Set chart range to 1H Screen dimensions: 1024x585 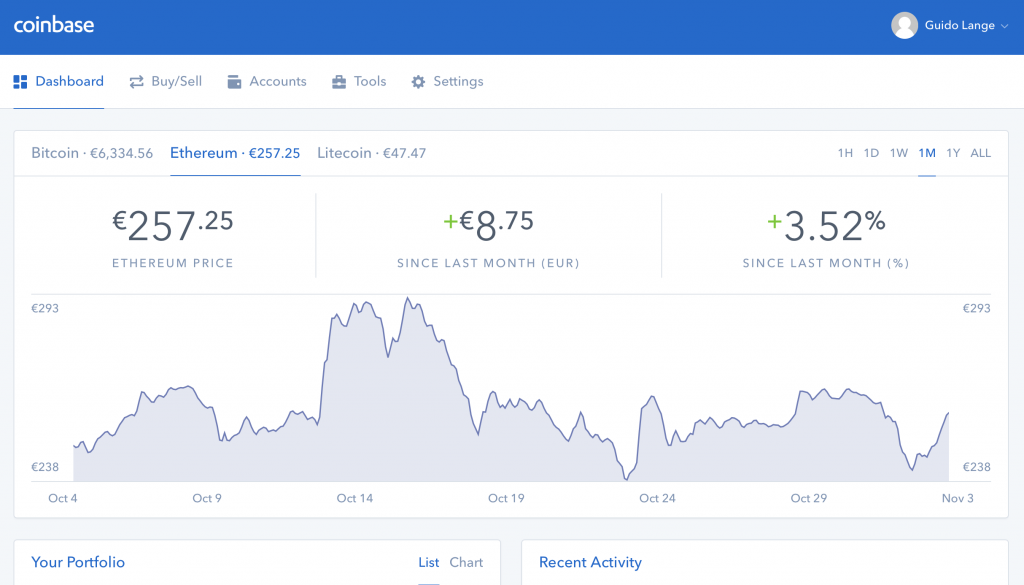coord(845,153)
